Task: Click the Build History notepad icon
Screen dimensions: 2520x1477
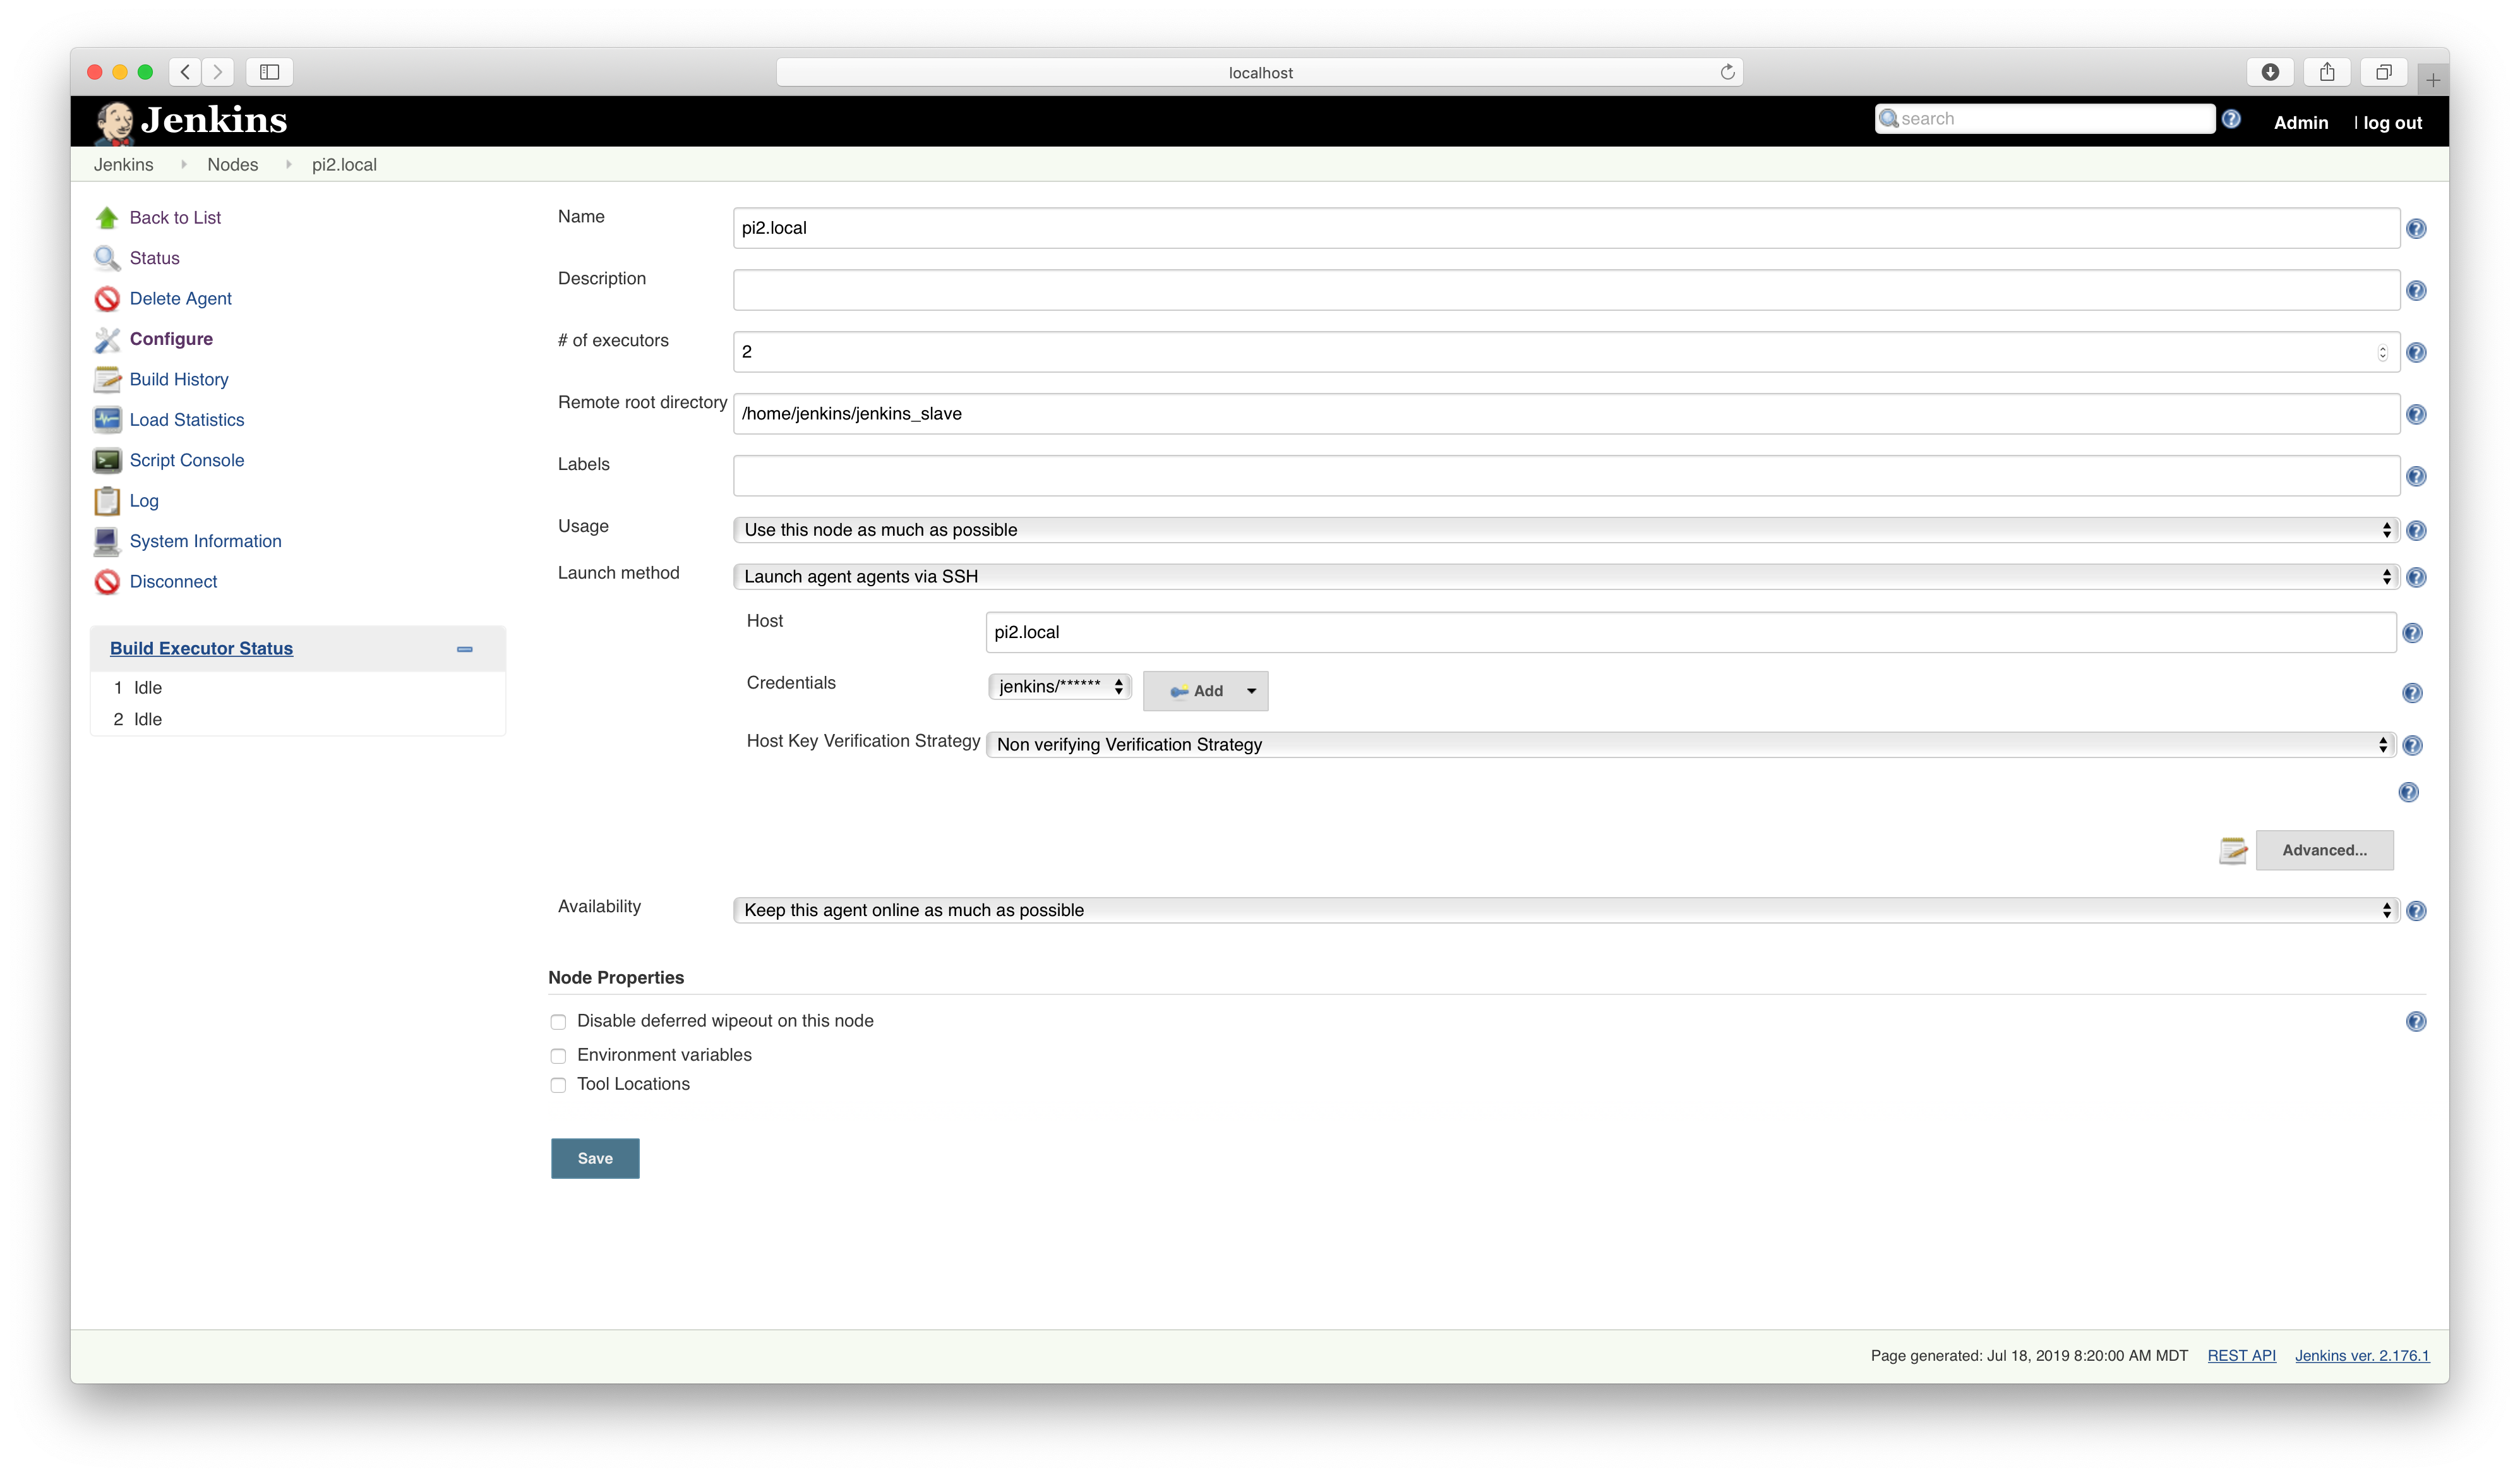Action: [107, 380]
